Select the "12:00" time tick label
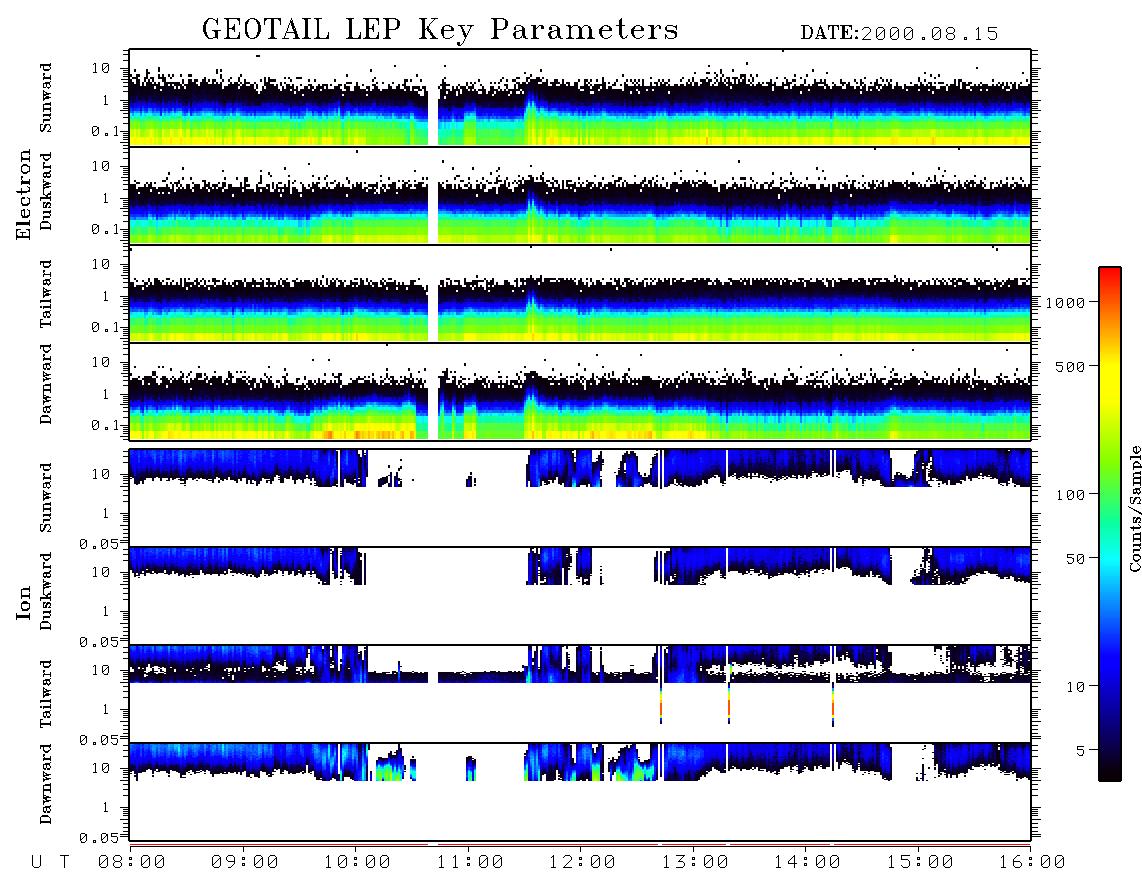This screenshot has height=880, width=1142. point(582,862)
